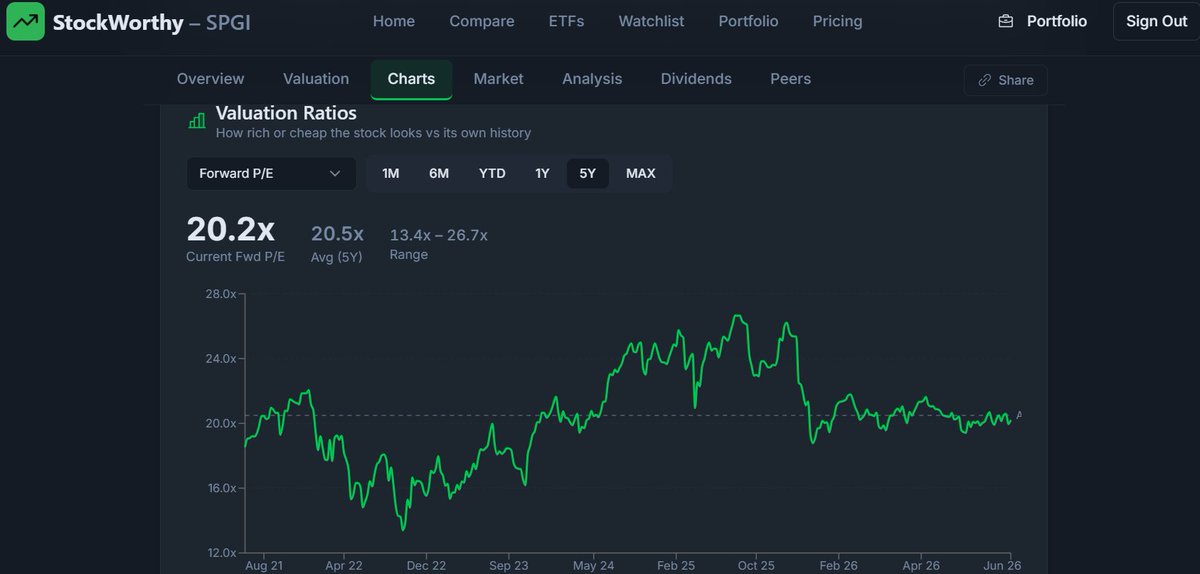Click the StockWorthy green logo icon

[25, 21]
